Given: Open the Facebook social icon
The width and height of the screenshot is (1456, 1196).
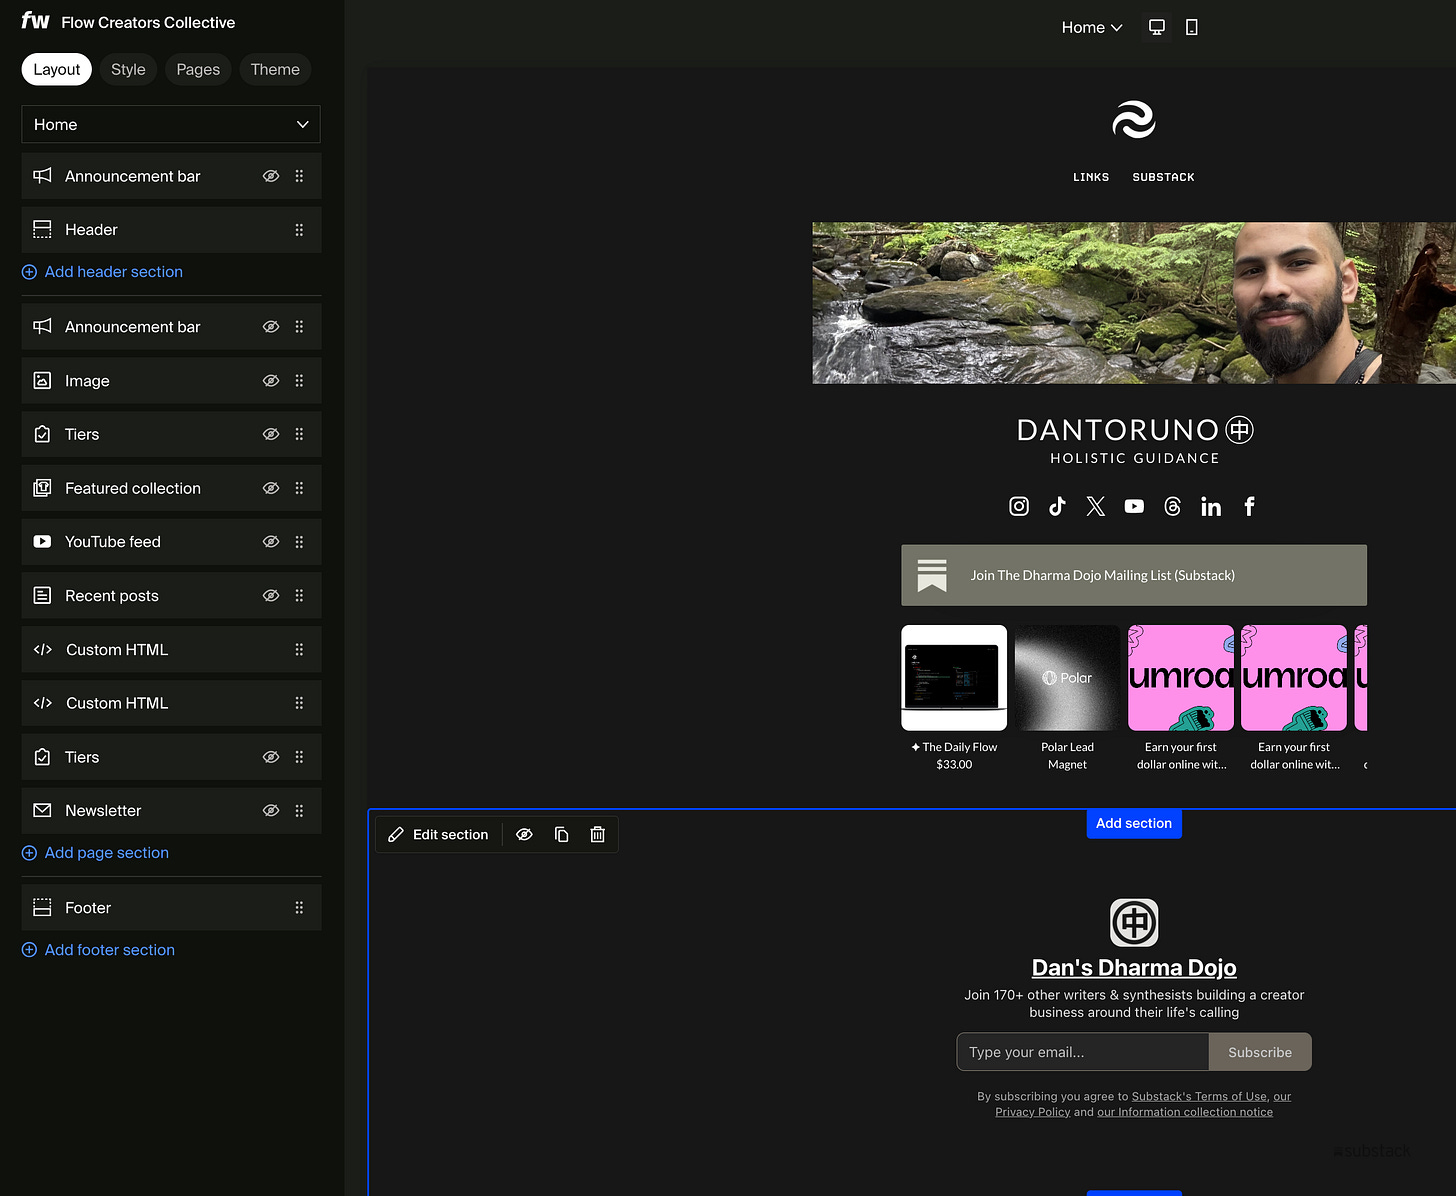Looking at the screenshot, I should [1249, 506].
